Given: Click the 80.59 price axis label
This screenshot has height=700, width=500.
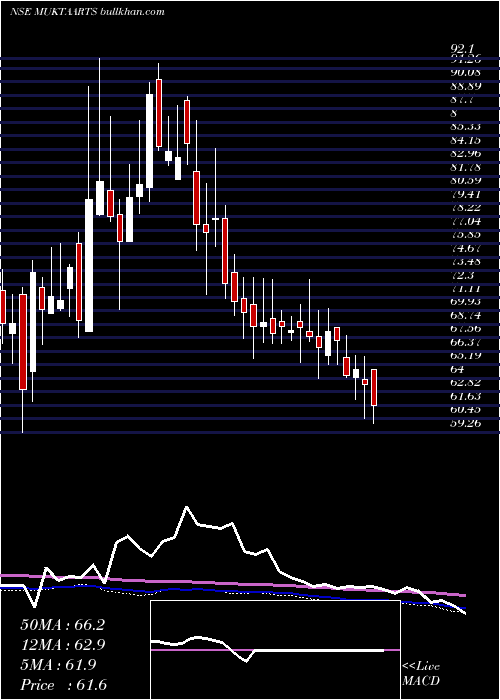Looking at the screenshot, I should tap(465, 181).
